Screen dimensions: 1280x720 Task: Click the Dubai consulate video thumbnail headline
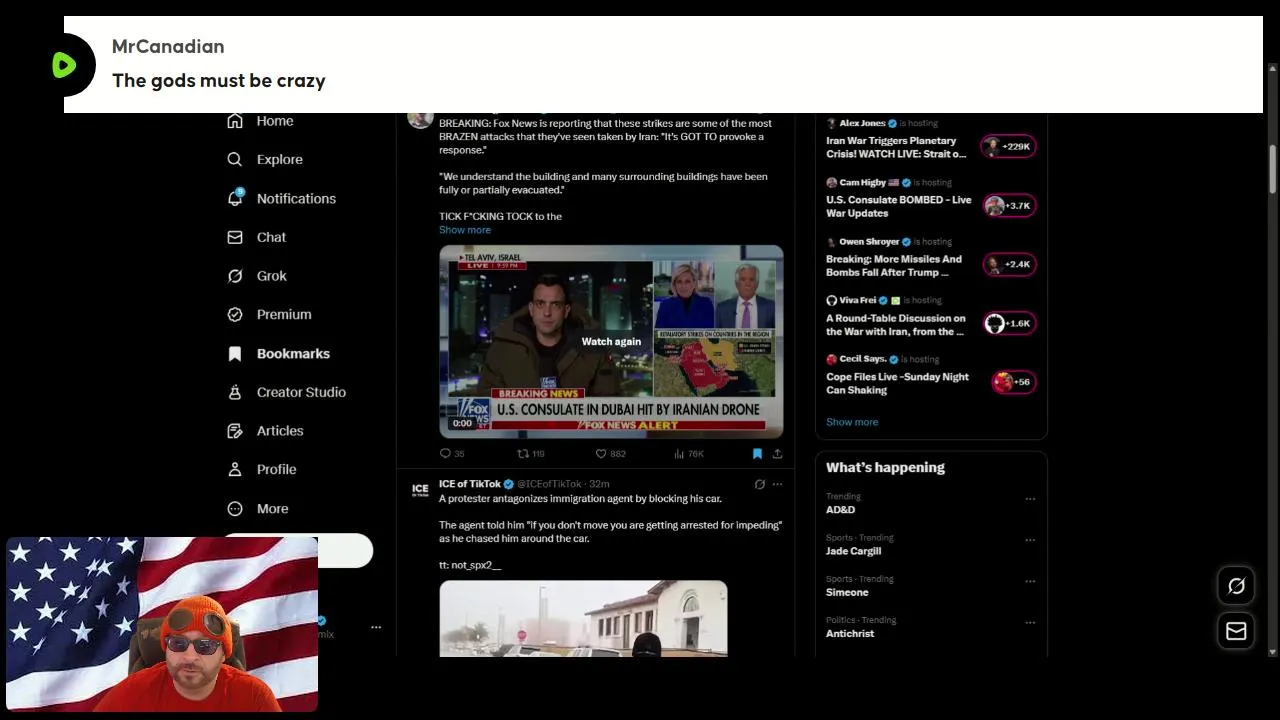[628, 410]
